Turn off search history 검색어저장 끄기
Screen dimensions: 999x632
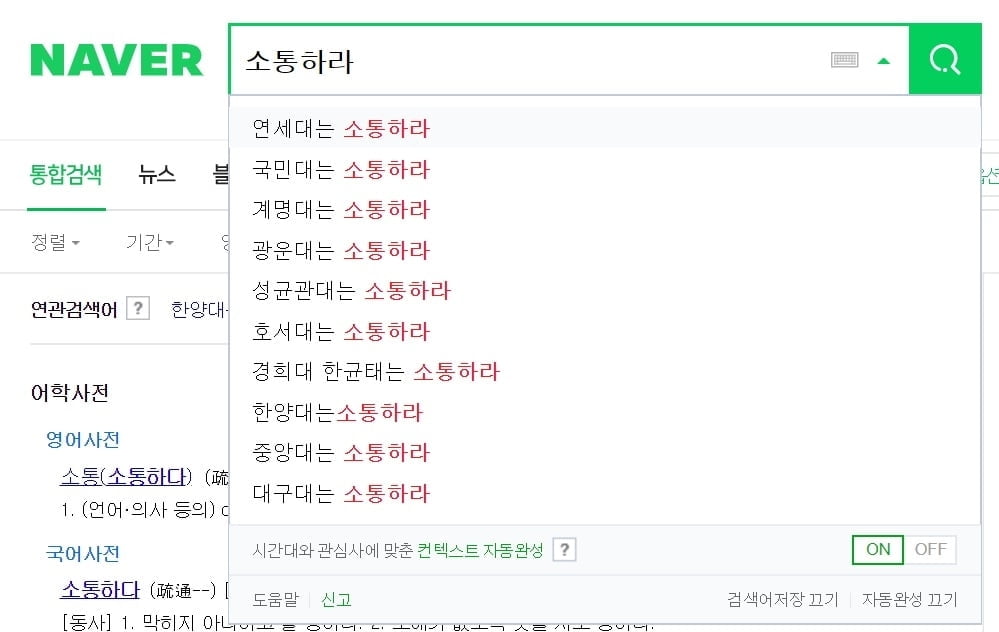click(783, 600)
